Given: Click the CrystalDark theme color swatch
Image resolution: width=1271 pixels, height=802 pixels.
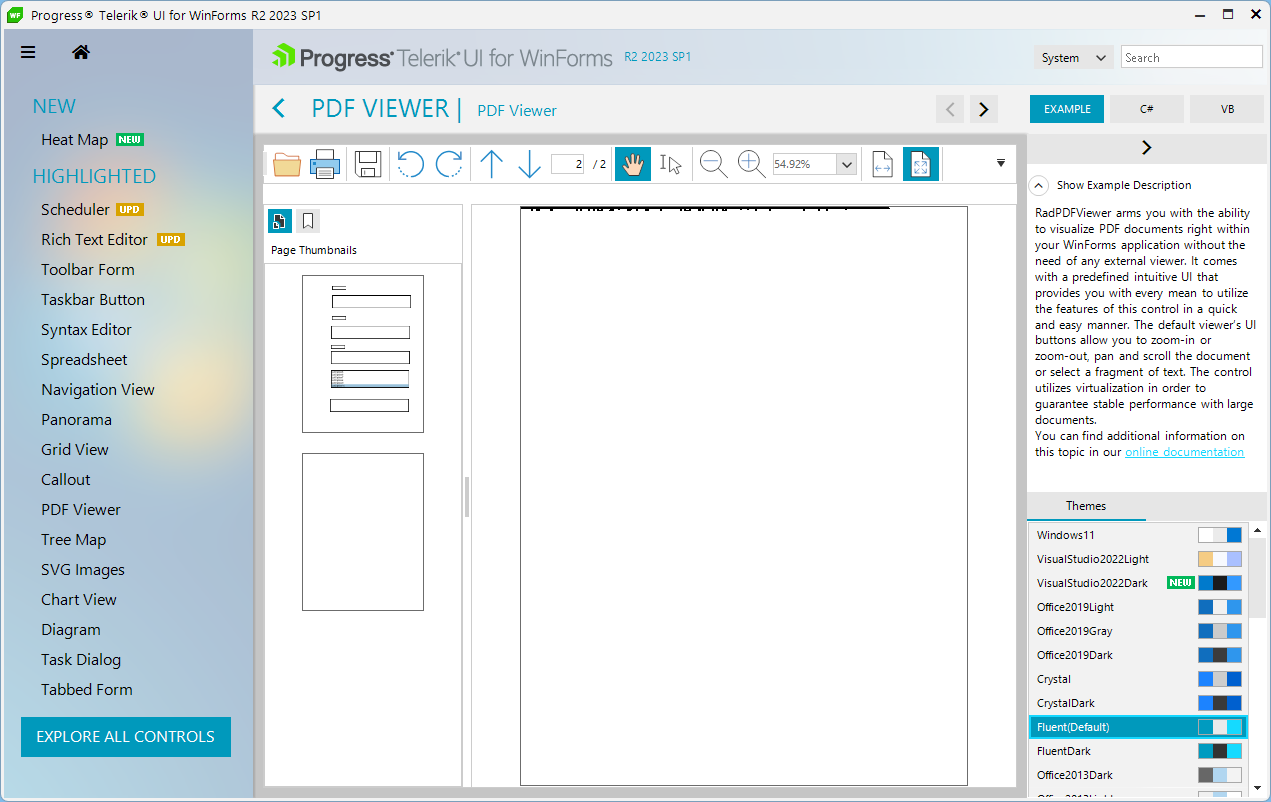Looking at the screenshot, I should [1220, 703].
